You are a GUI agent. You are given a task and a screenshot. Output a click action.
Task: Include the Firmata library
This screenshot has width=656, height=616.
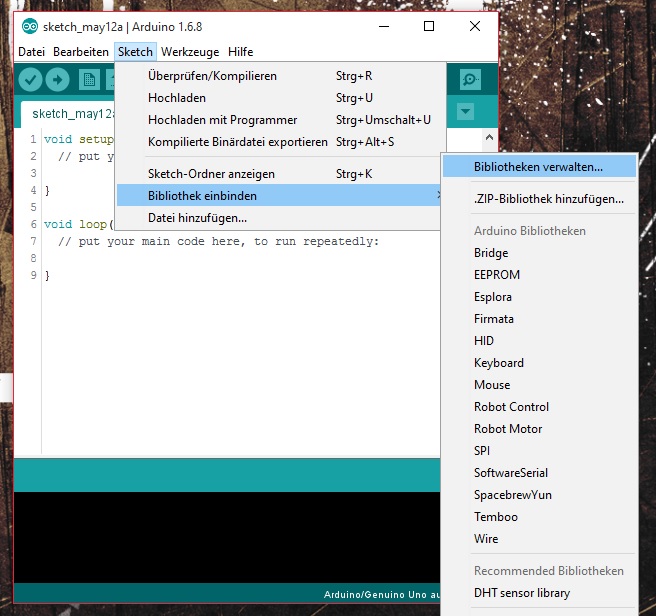point(539,319)
